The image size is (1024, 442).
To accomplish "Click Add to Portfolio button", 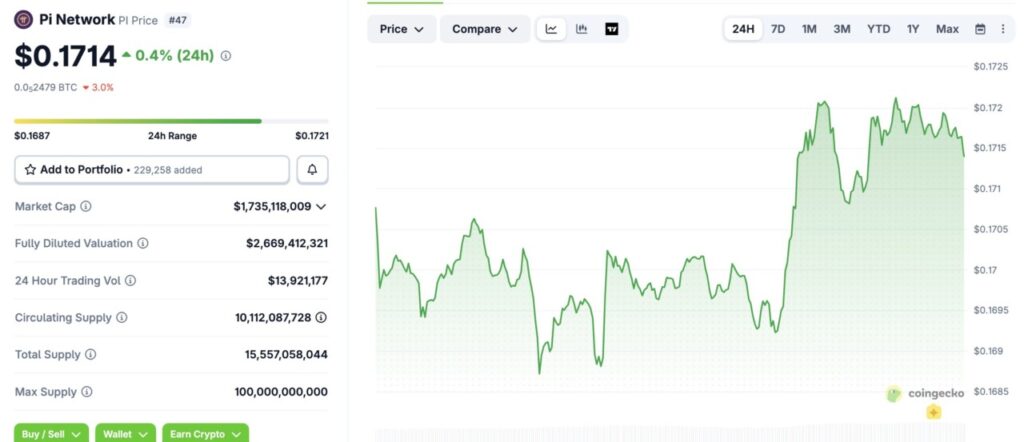I will [152, 170].
